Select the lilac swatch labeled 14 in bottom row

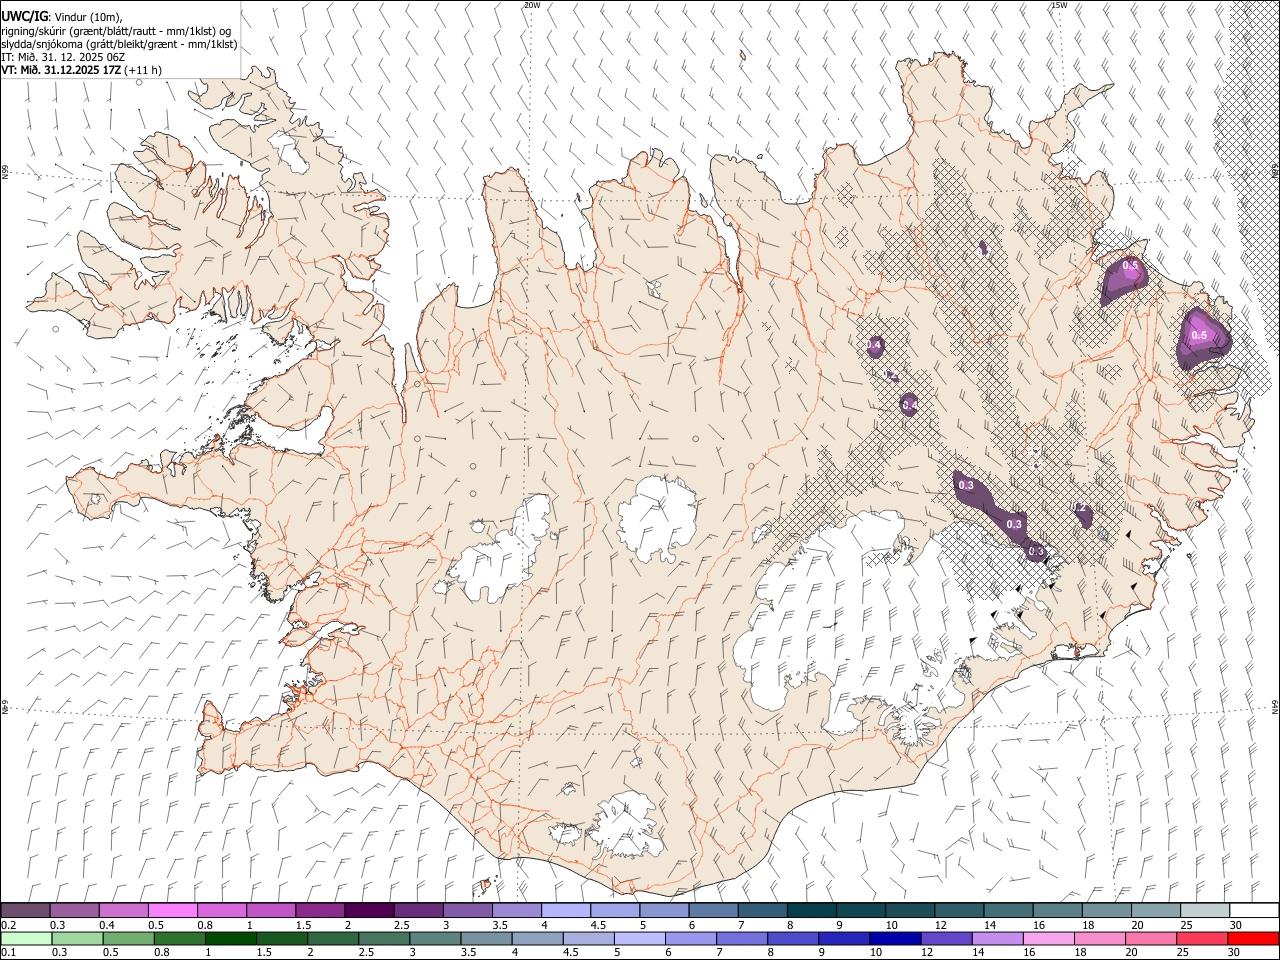pos(997,938)
